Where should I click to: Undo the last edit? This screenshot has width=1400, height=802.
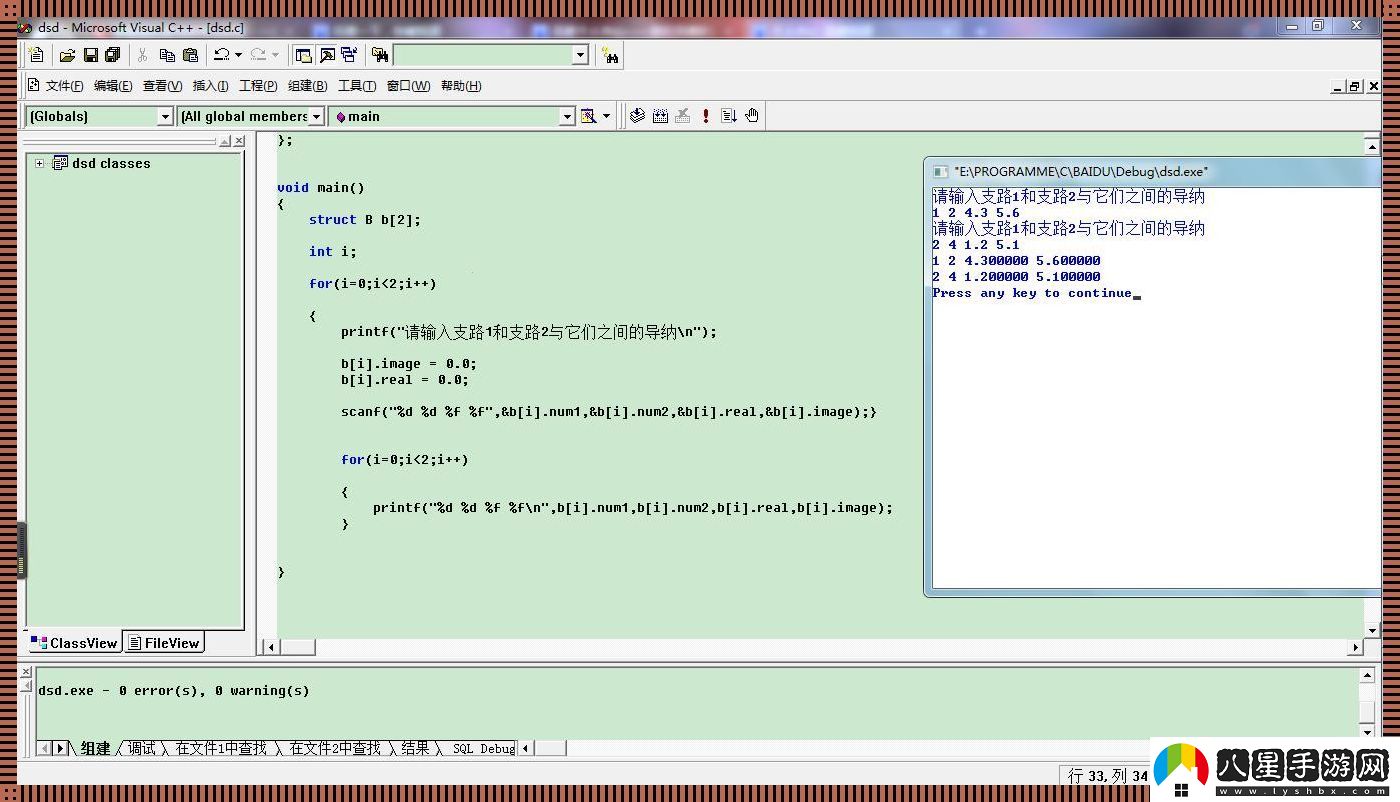[222, 55]
